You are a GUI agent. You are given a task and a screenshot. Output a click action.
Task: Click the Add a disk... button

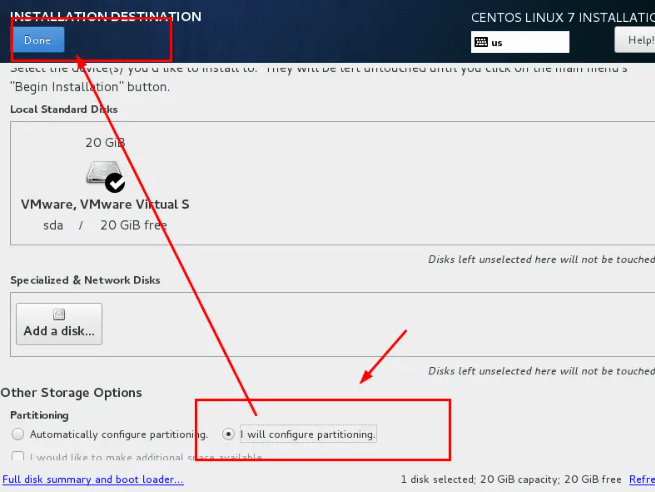59,324
